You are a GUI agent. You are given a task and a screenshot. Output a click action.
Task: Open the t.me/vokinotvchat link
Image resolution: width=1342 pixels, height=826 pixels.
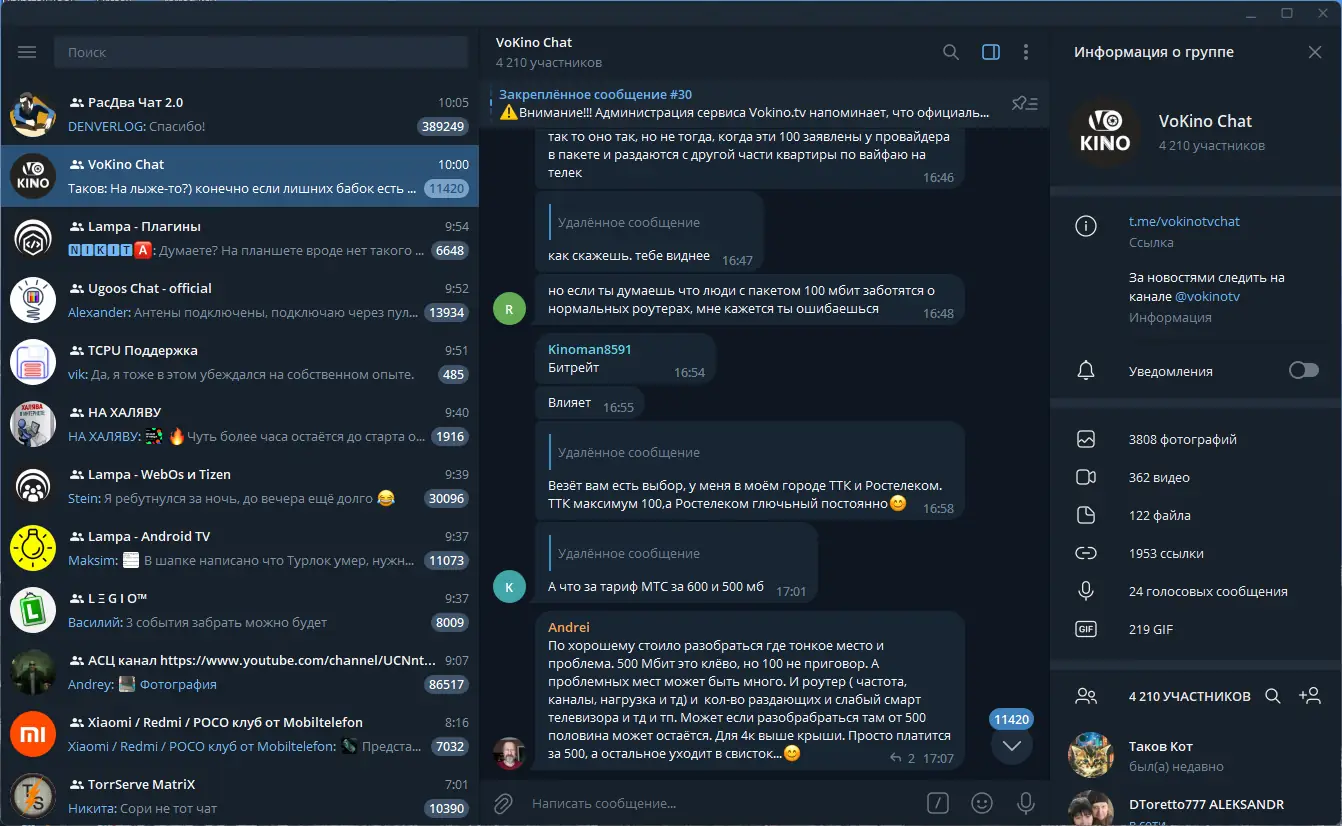(1184, 221)
